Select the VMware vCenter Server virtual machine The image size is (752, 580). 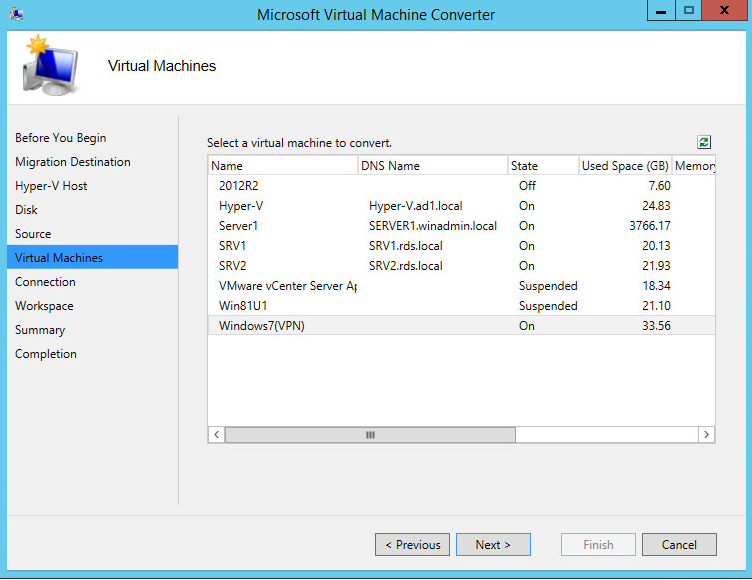click(461, 285)
